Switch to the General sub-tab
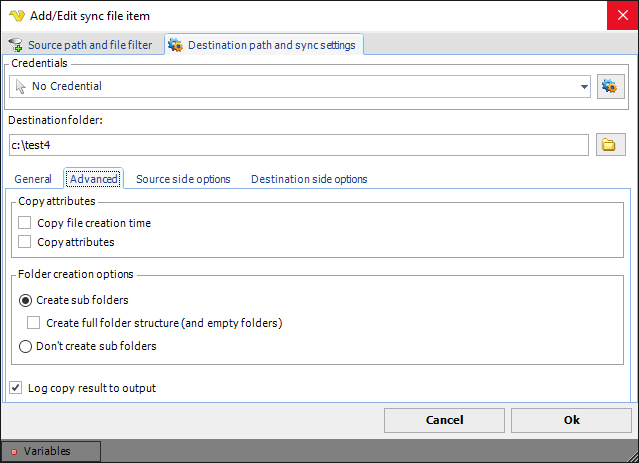This screenshot has height=463, width=639. tap(33, 179)
